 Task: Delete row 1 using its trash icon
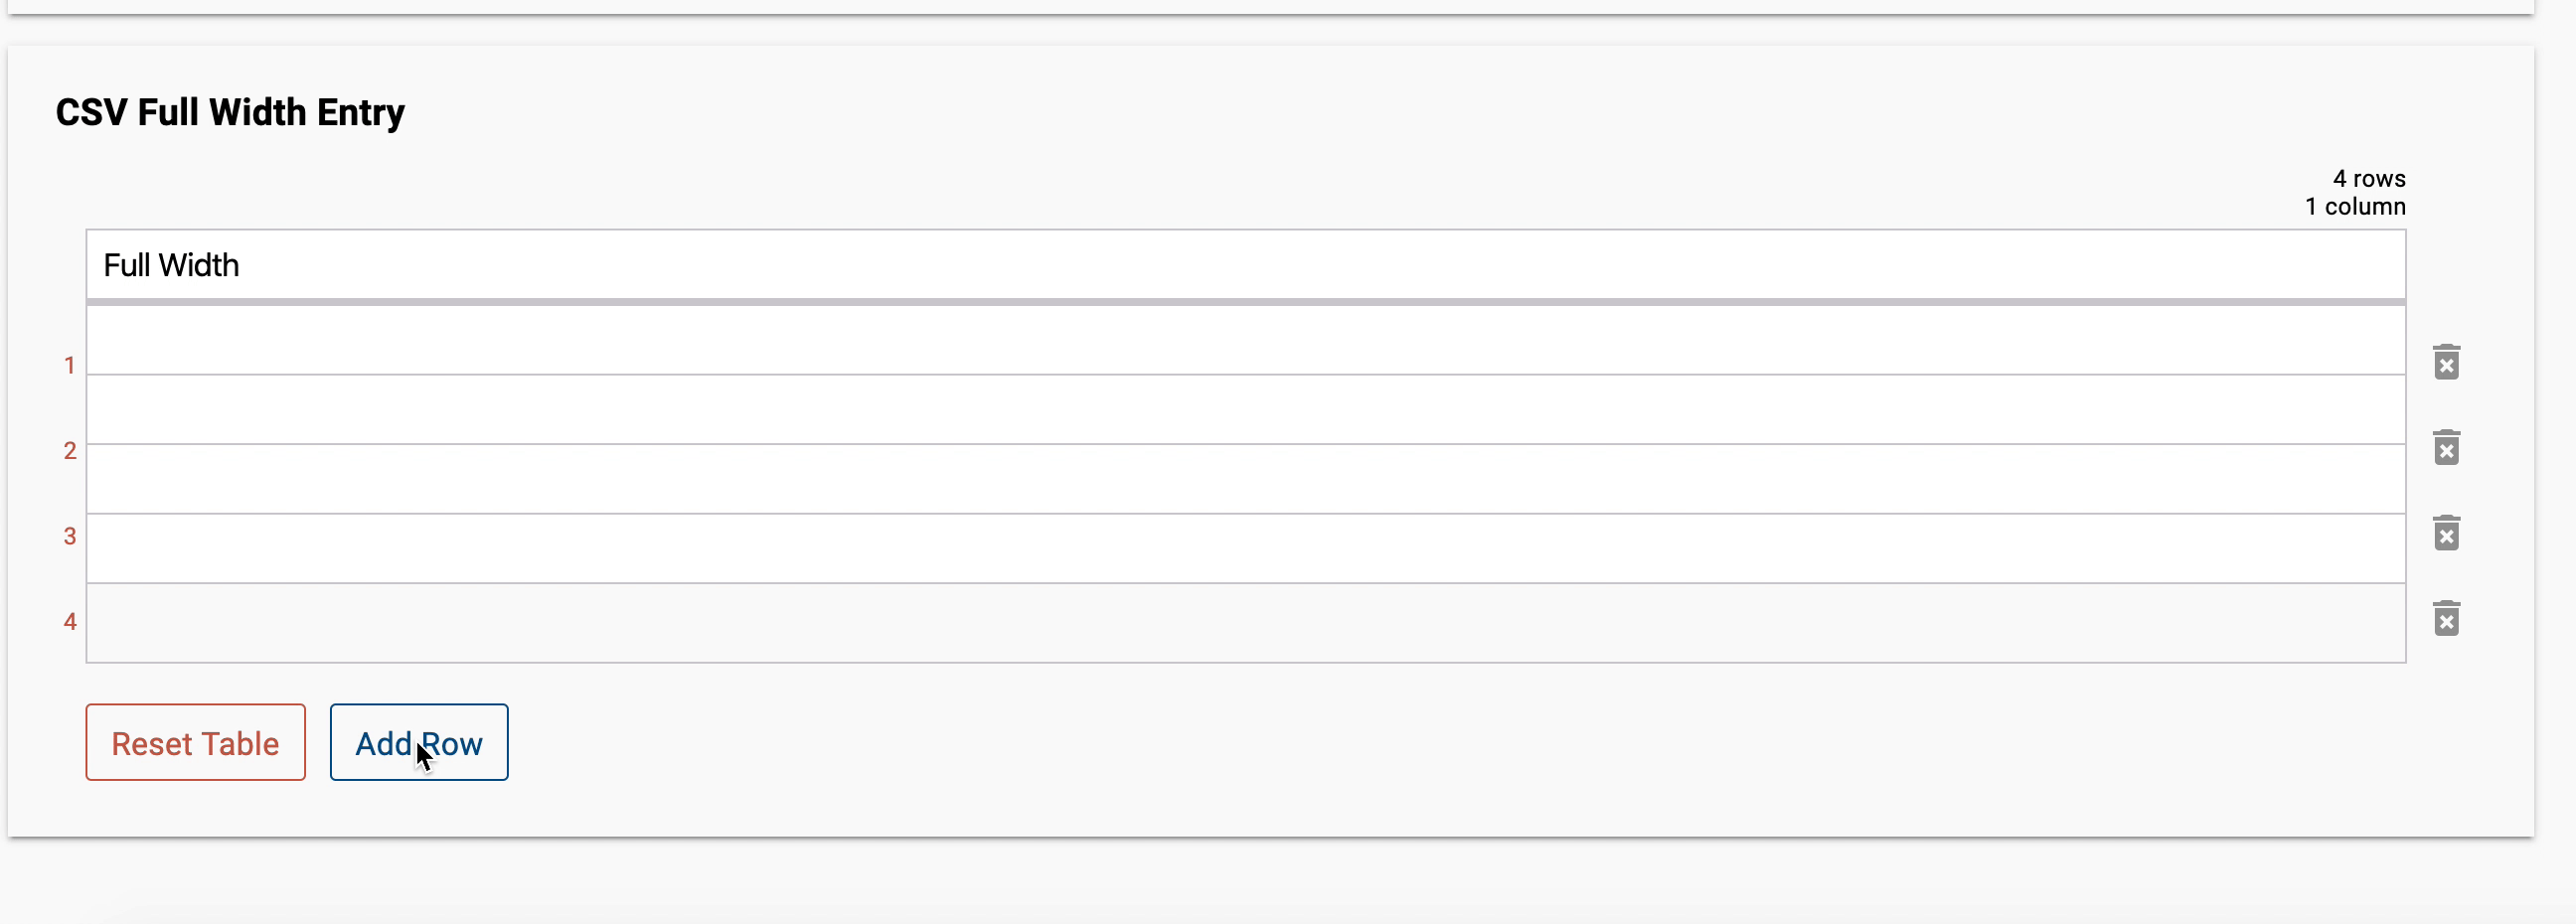coord(2447,362)
